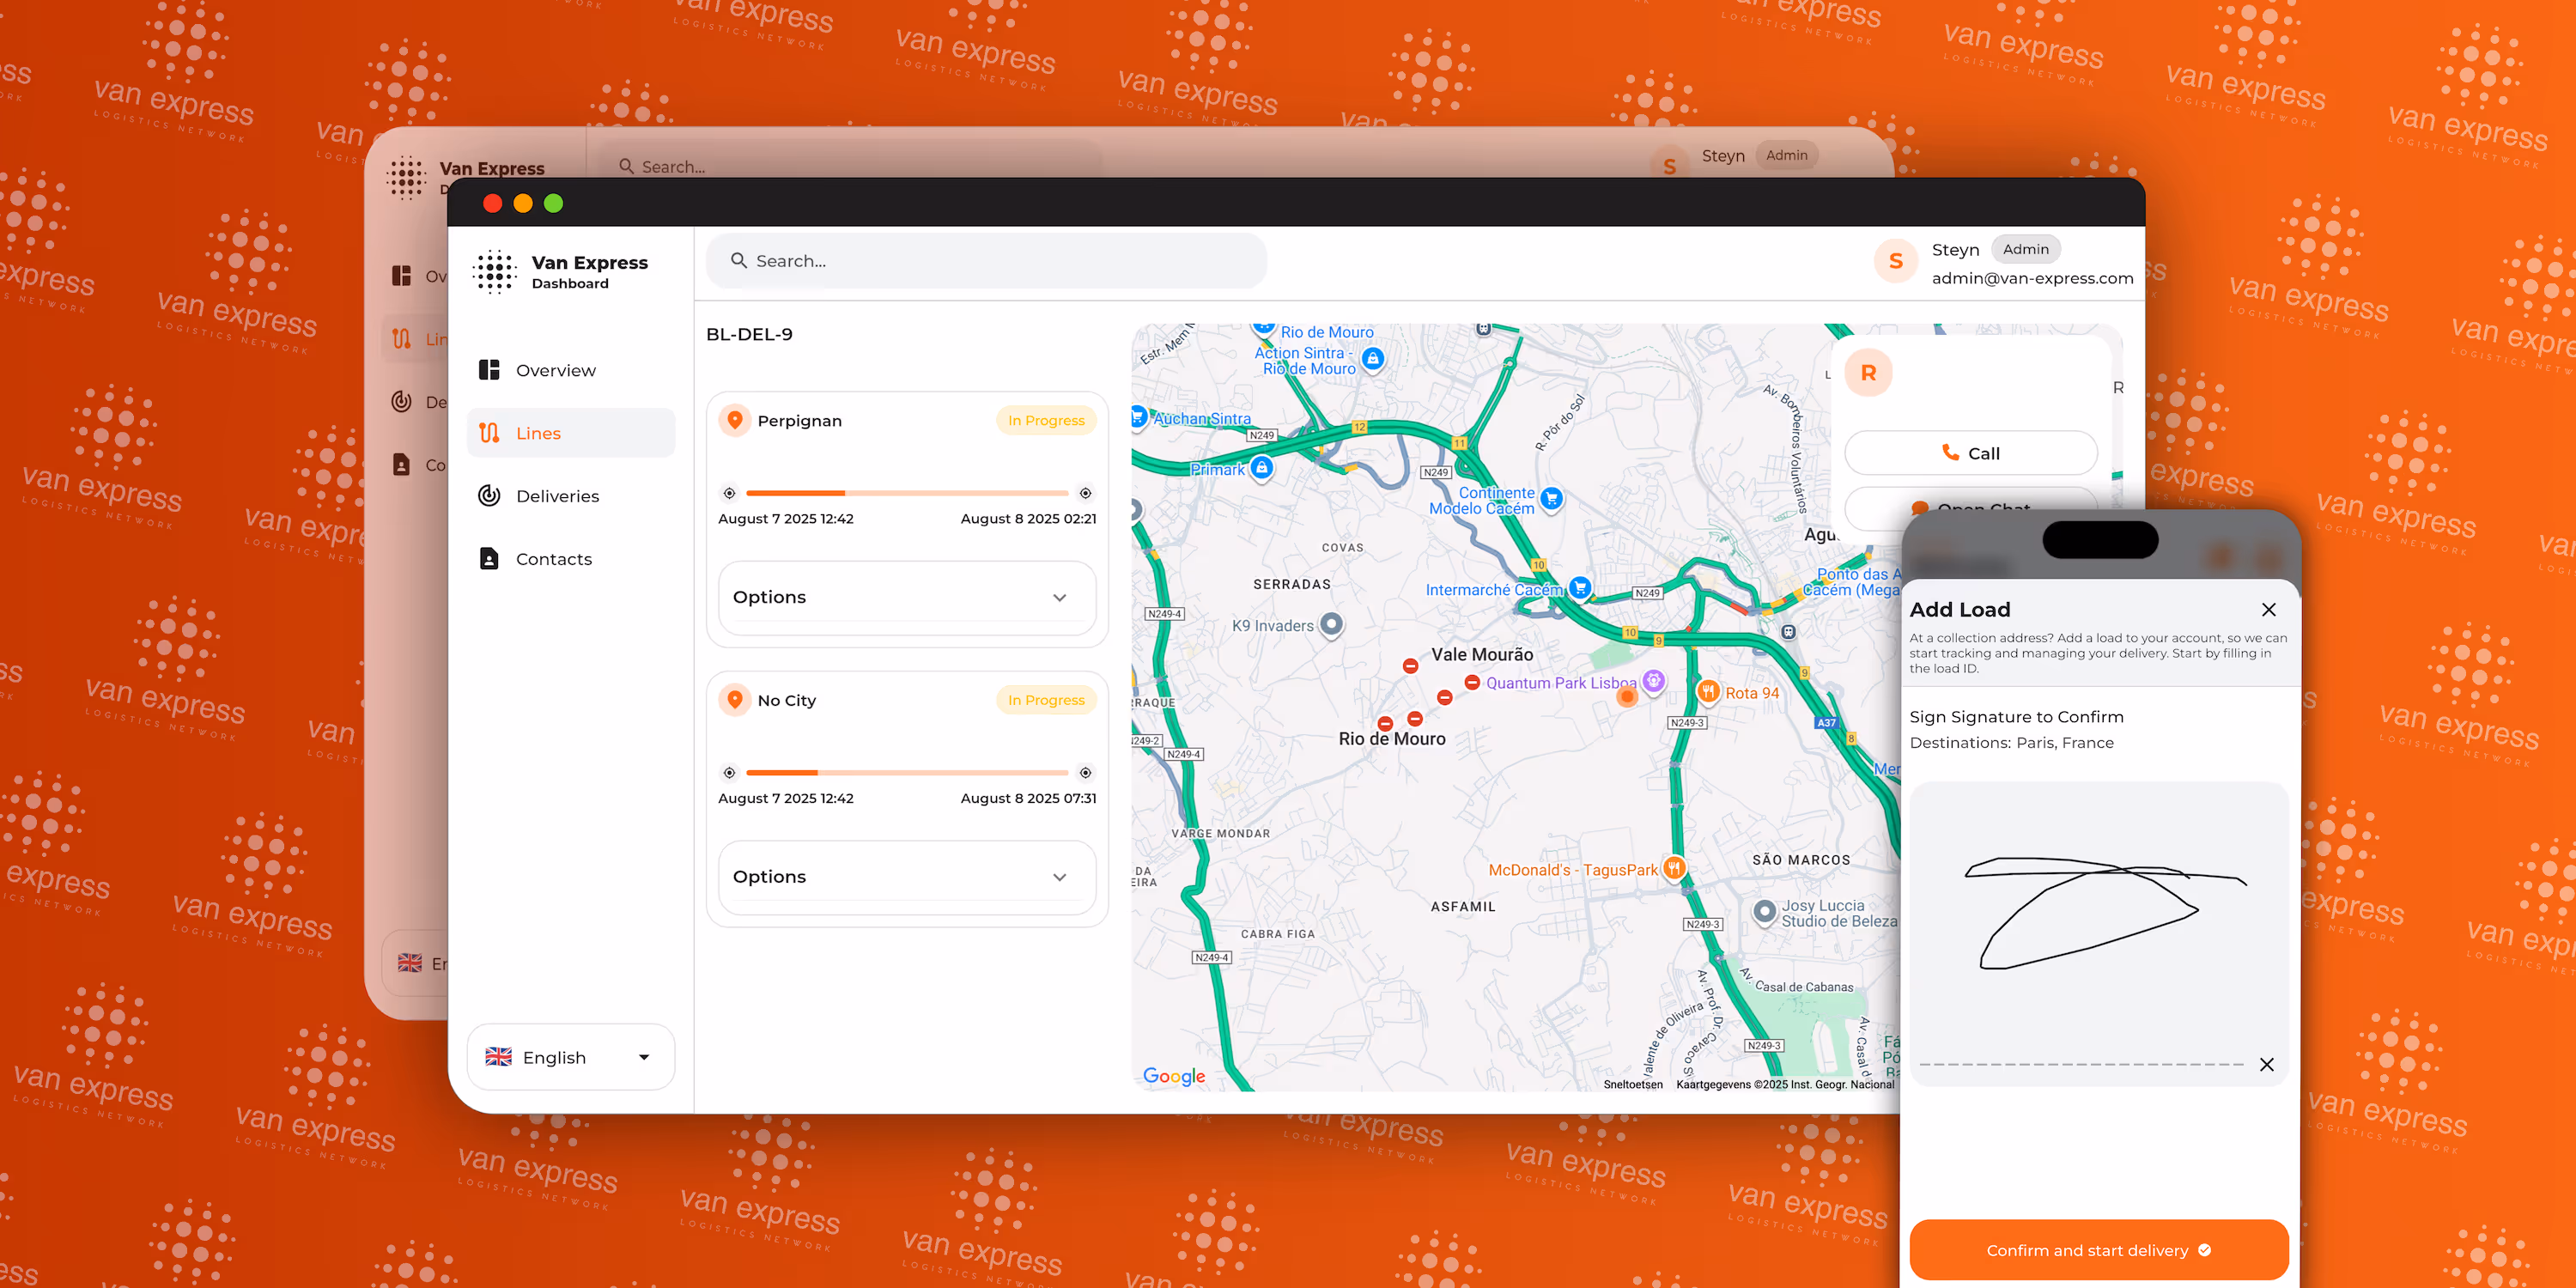Close the Add Load panel with X
The image size is (2576, 1288).
tap(2268, 610)
